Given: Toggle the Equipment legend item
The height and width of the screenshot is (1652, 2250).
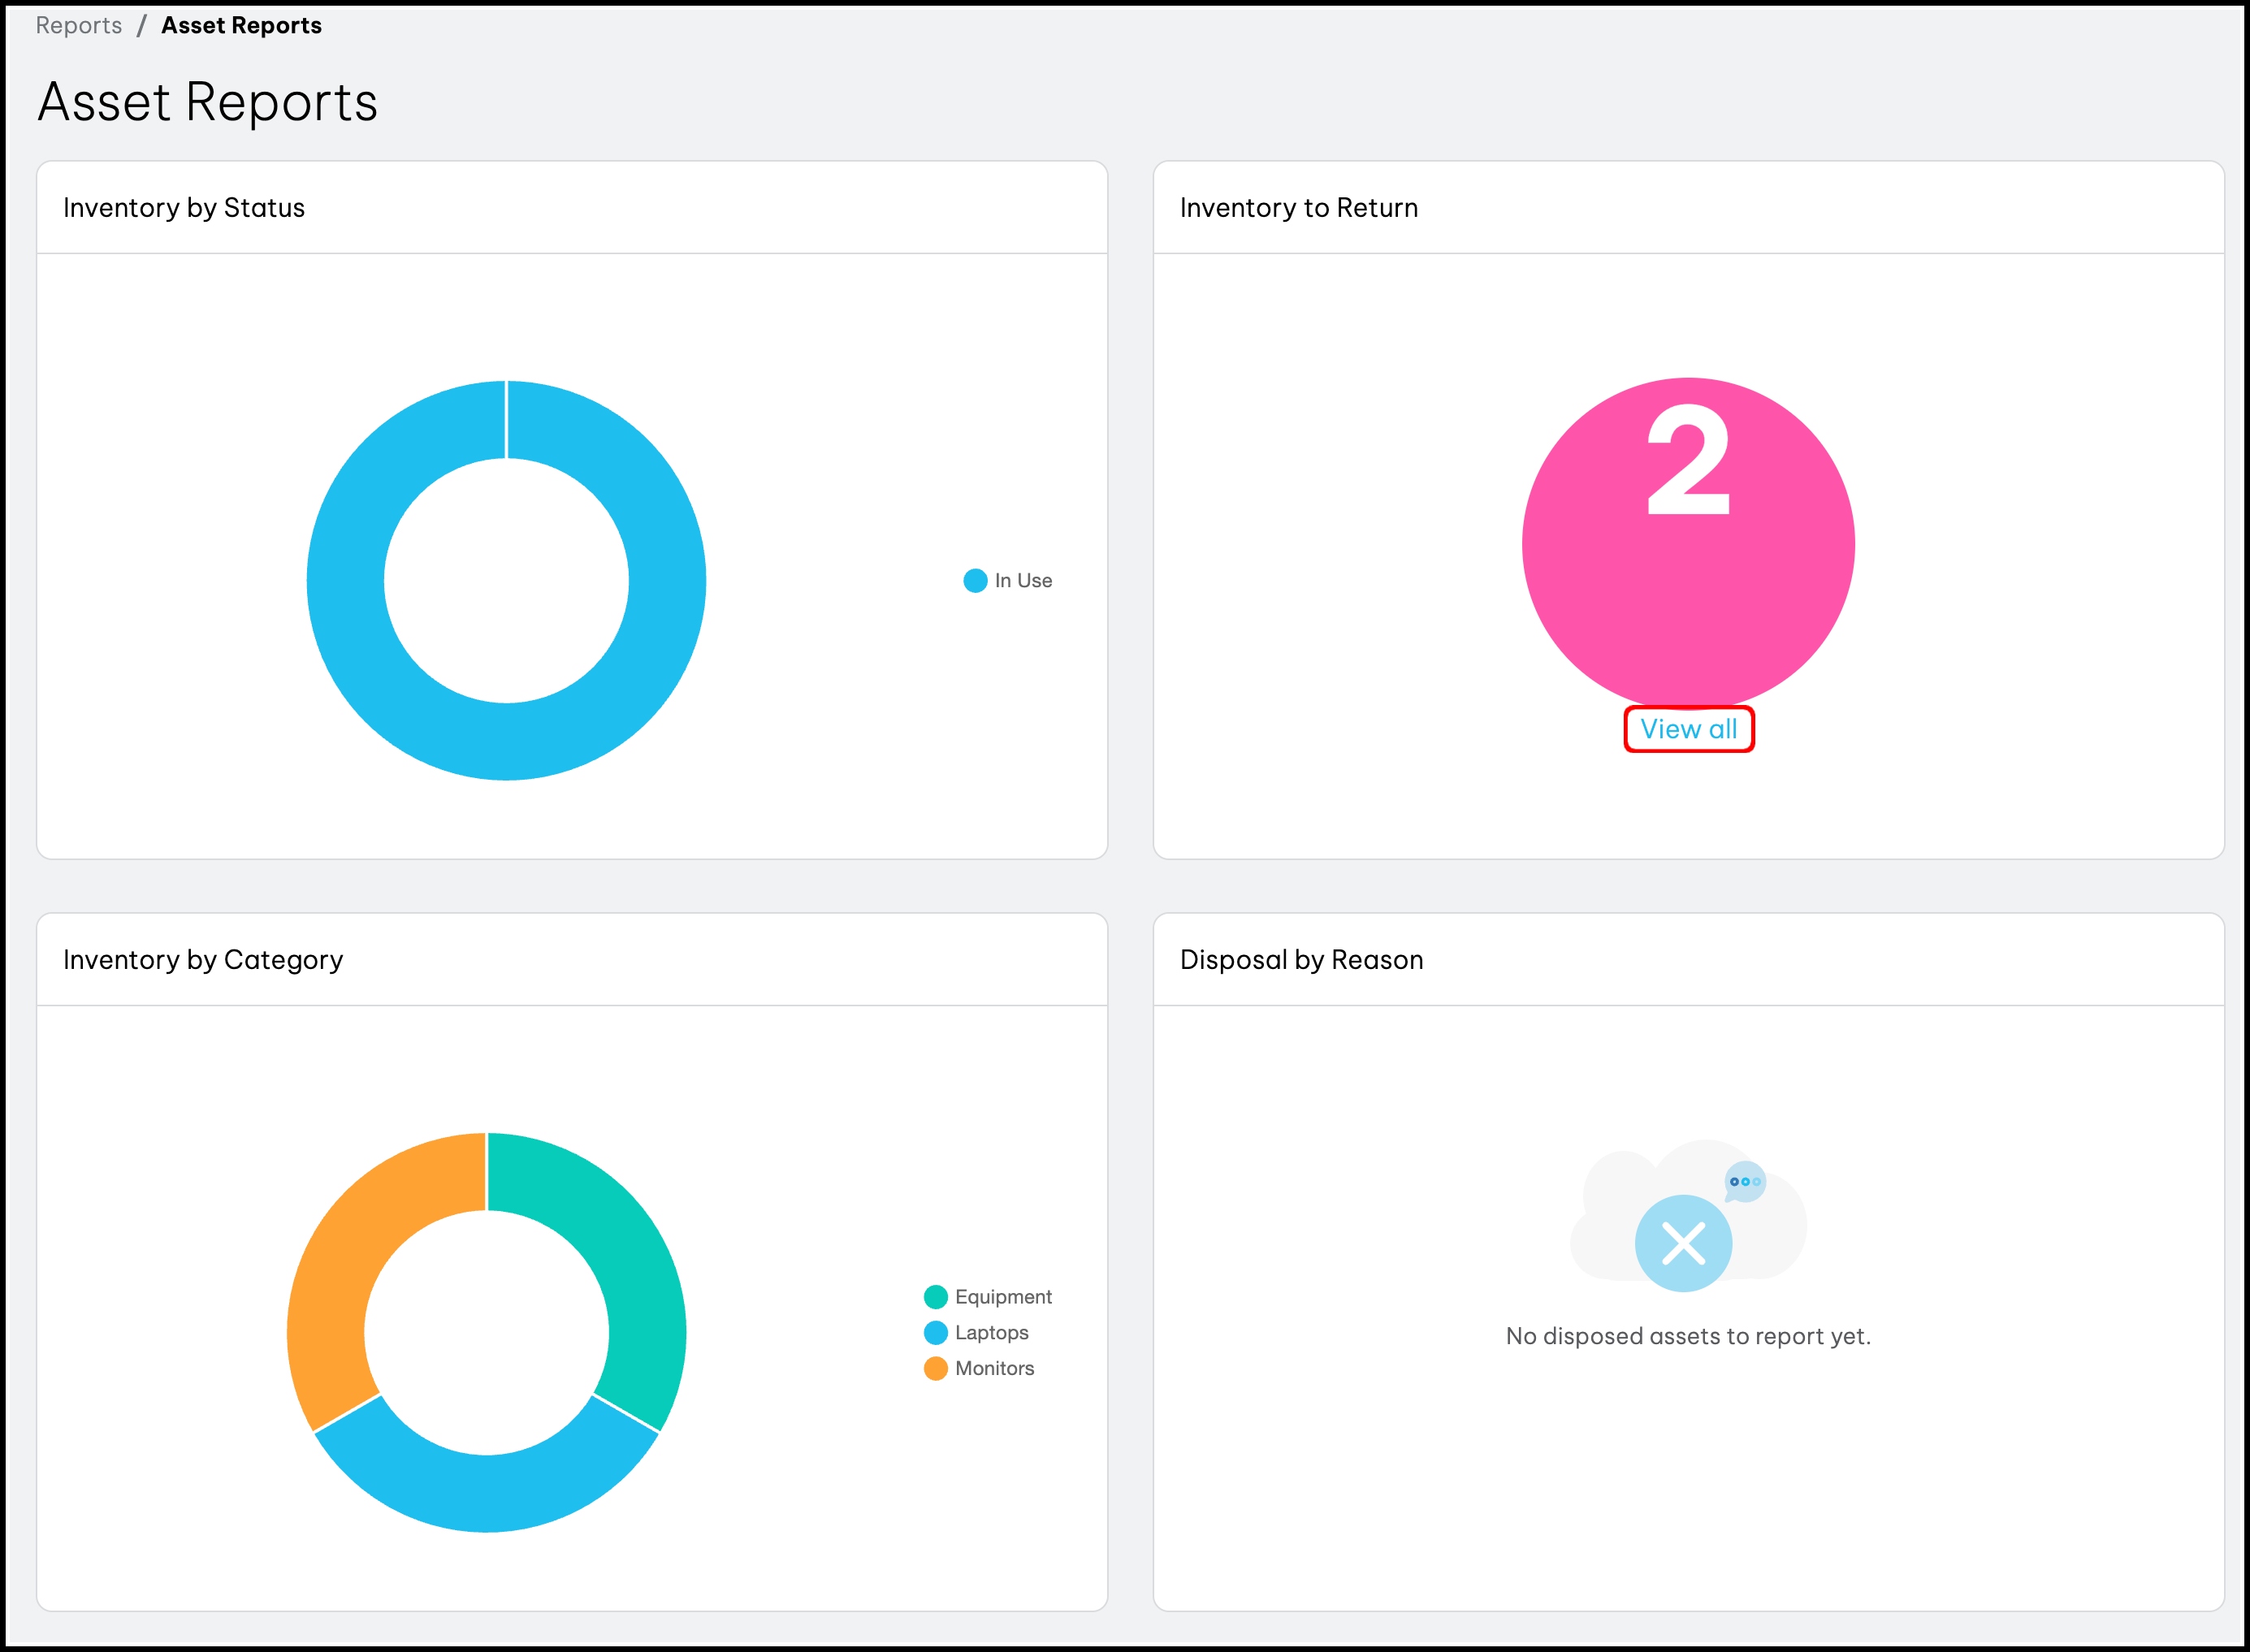Looking at the screenshot, I should (x=1002, y=1297).
